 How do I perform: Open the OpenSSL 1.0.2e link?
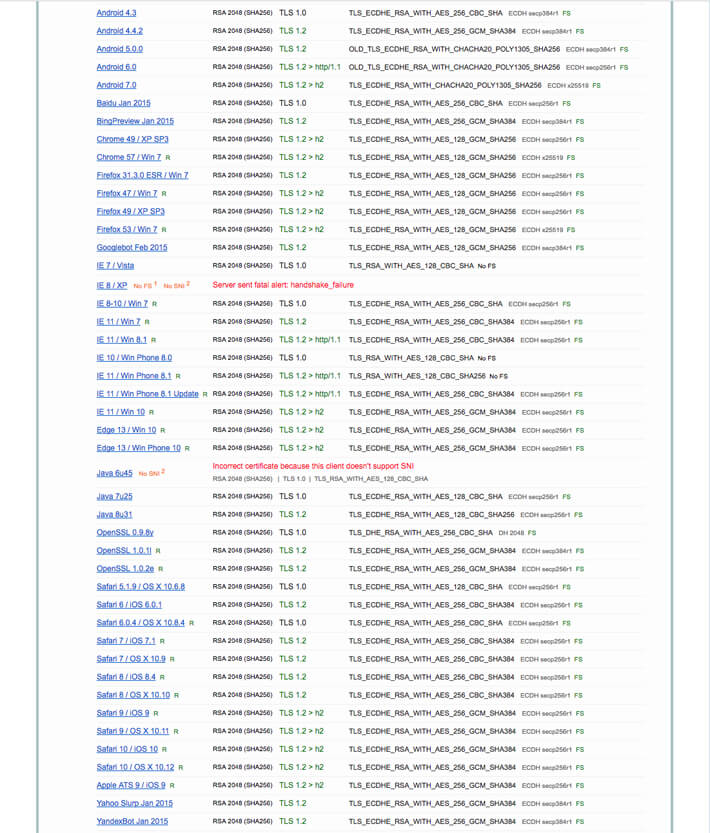click(124, 568)
